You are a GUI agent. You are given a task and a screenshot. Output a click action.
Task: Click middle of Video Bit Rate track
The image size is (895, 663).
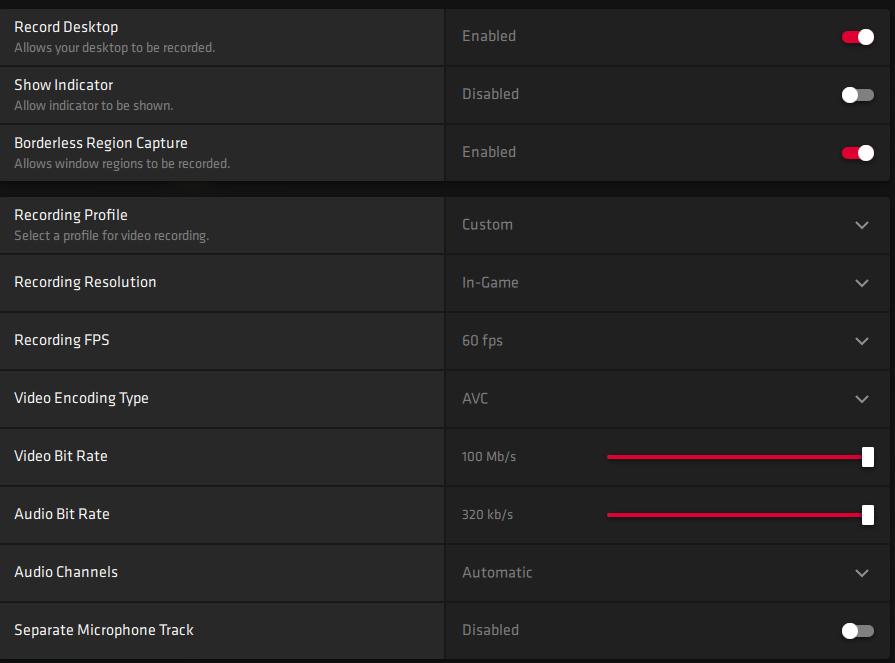[737, 457]
